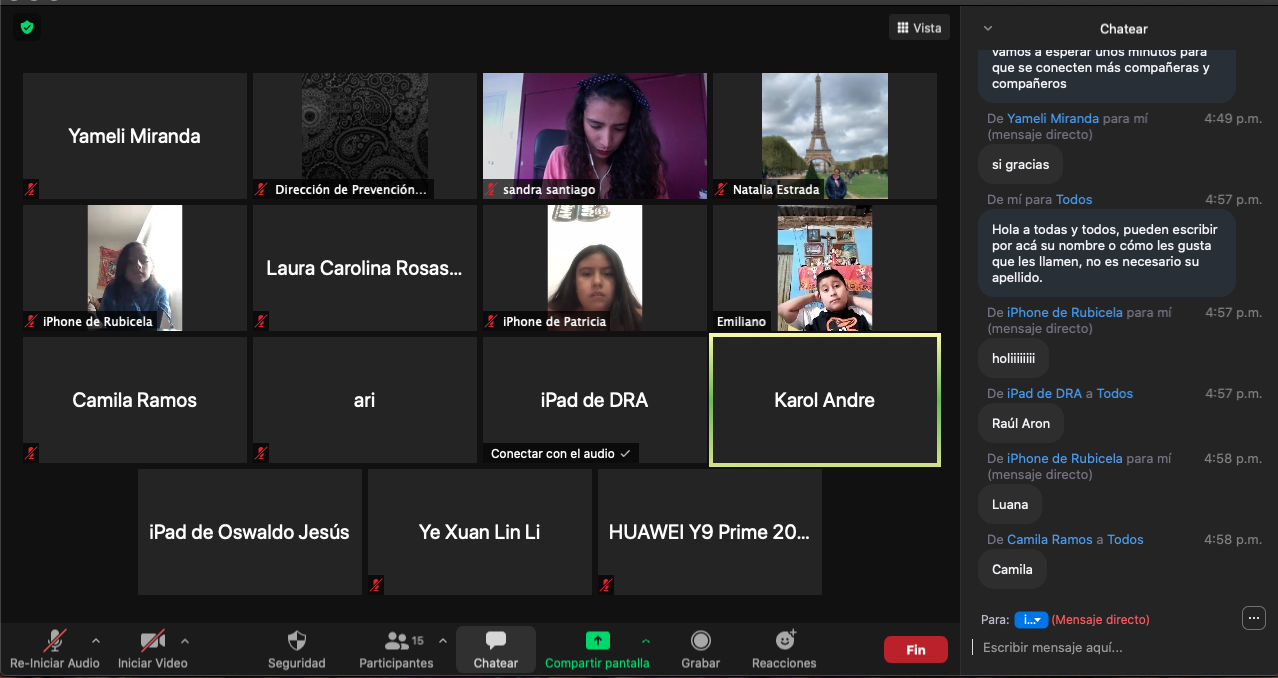Expand audio options arrow next to Re-Iniciar Audio
The image size is (1278, 678).
pos(96,641)
